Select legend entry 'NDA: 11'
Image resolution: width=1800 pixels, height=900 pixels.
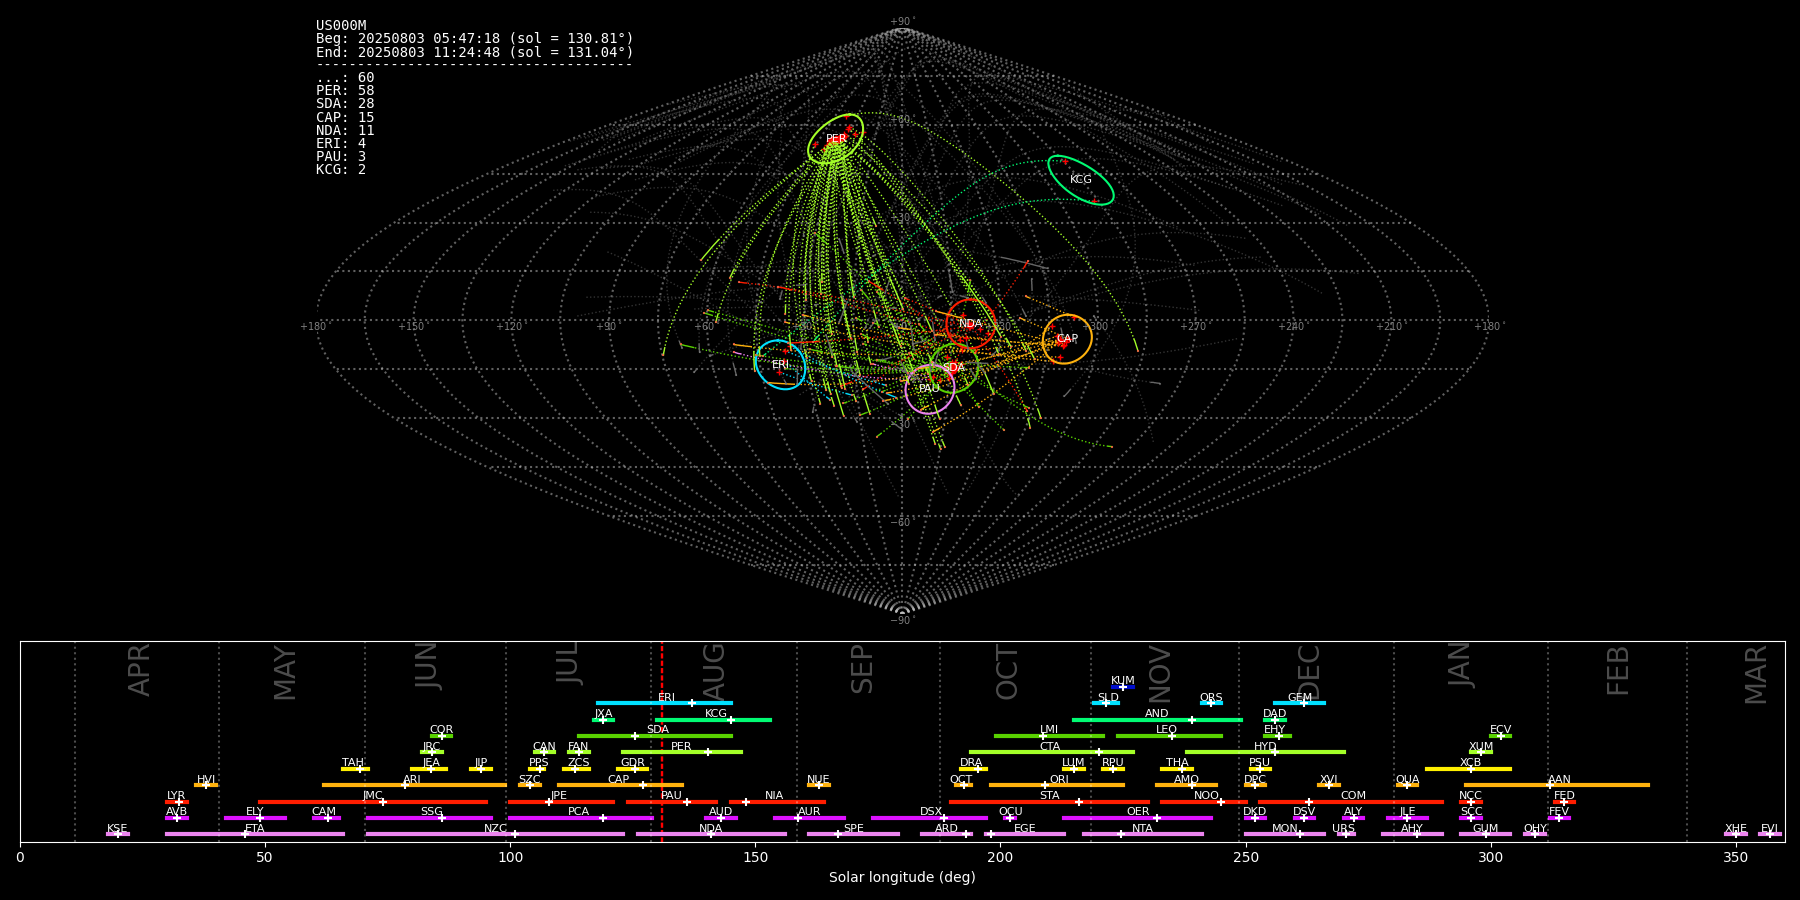pyautogui.click(x=345, y=130)
